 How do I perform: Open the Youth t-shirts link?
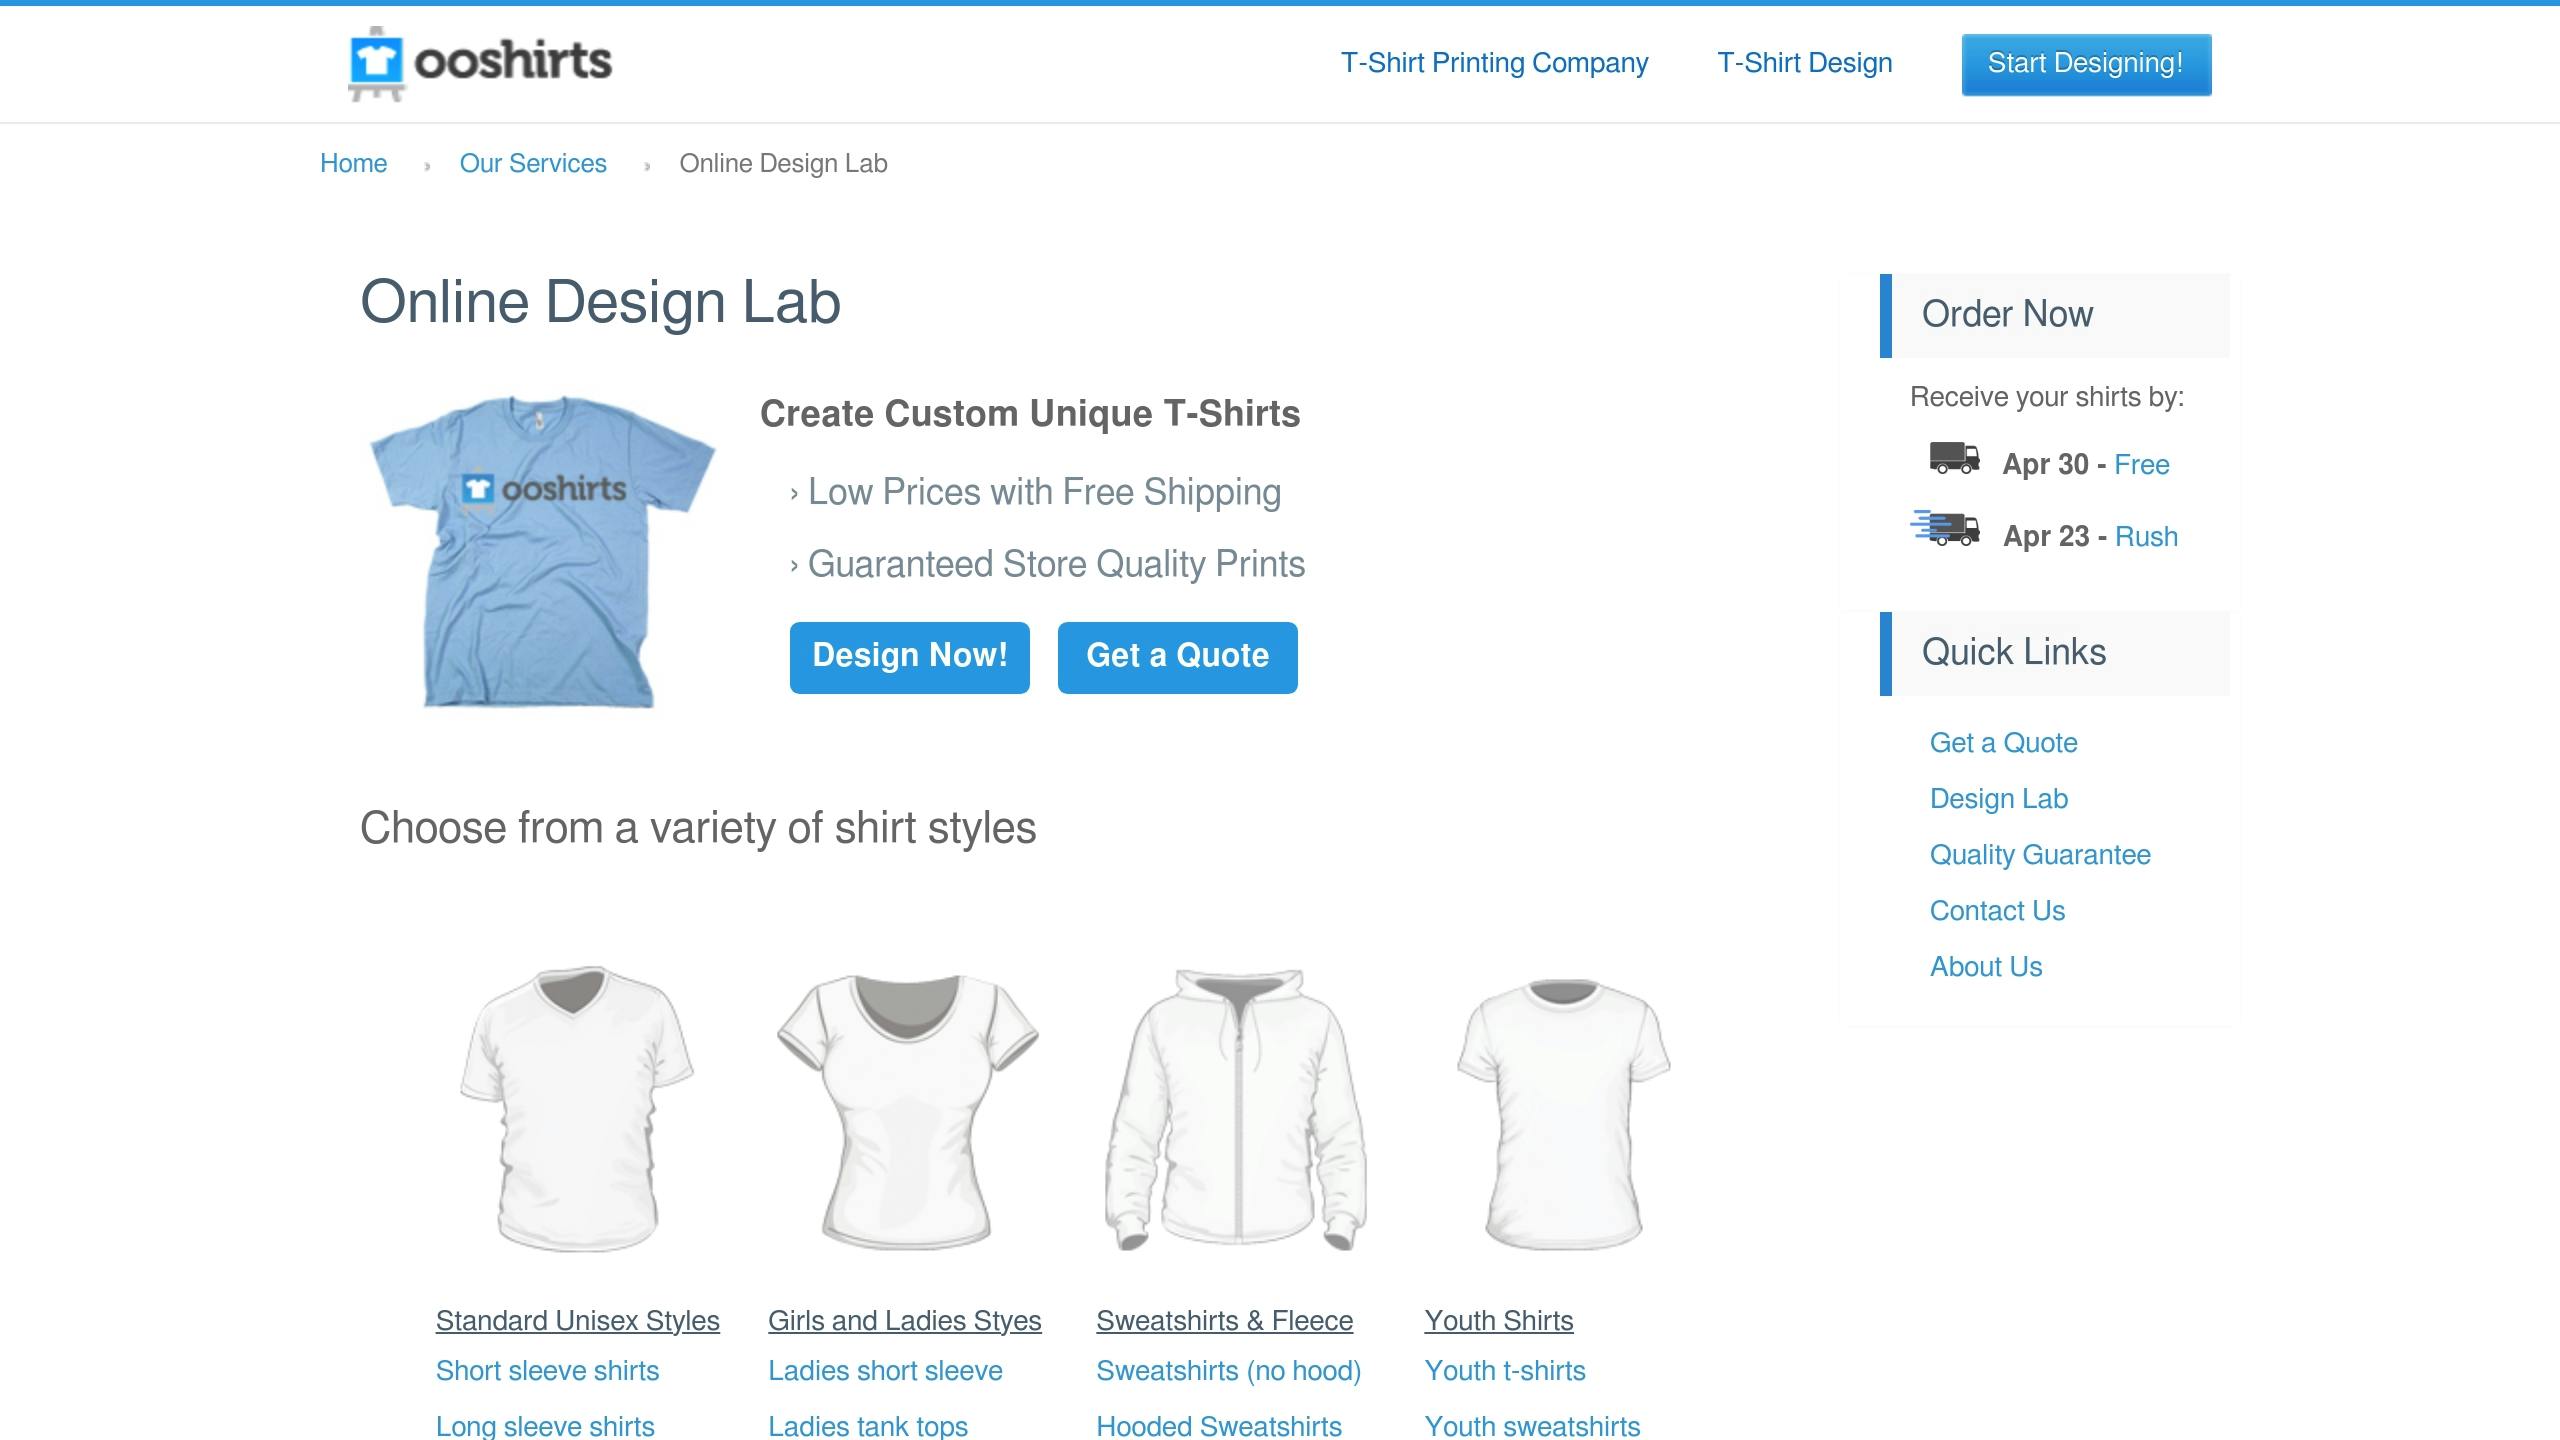(x=1505, y=1370)
